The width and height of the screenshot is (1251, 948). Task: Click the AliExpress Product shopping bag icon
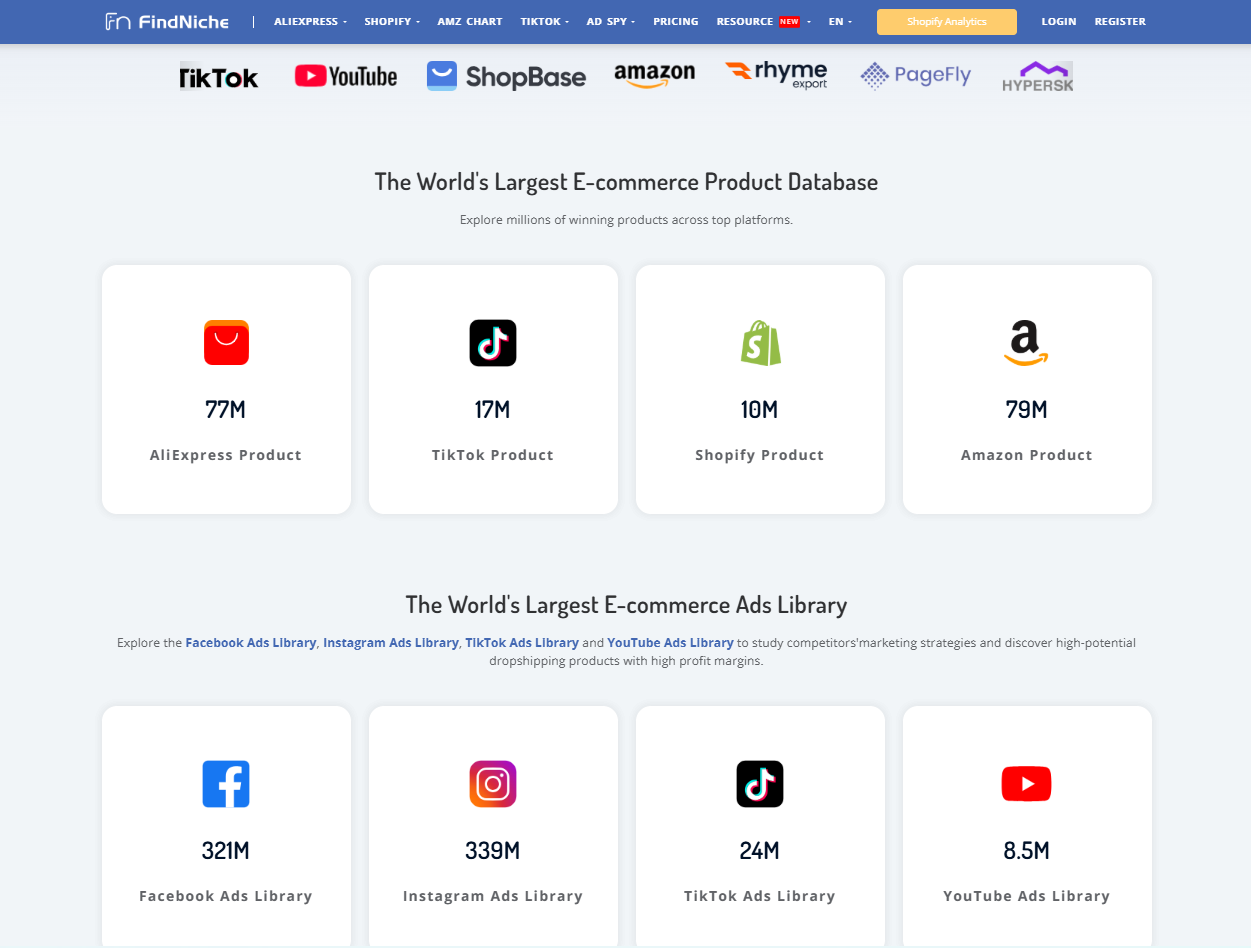[x=226, y=342]
